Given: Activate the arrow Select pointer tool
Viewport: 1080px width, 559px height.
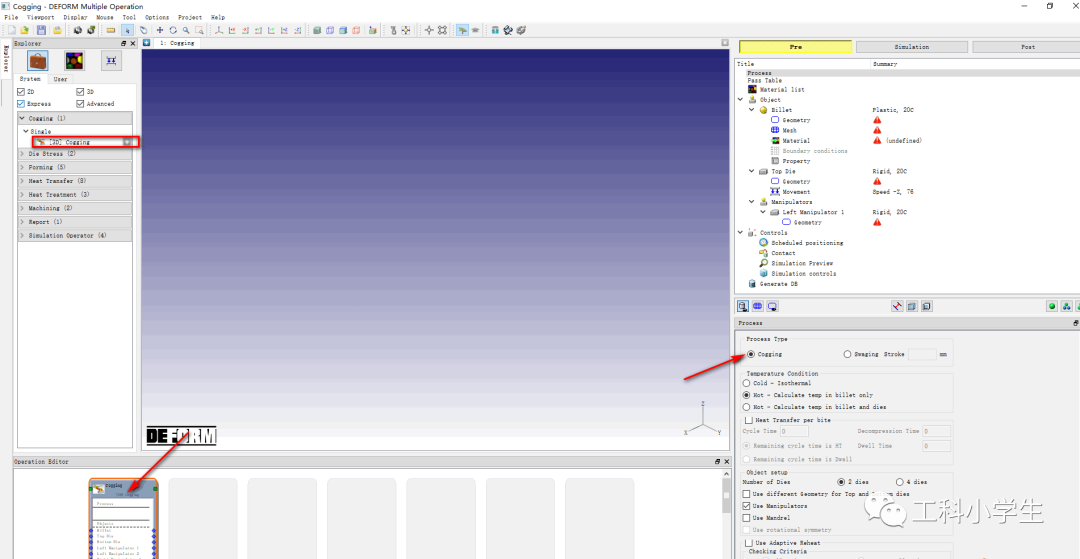Looking at the screenshot, I should click(x=127, y=30).
